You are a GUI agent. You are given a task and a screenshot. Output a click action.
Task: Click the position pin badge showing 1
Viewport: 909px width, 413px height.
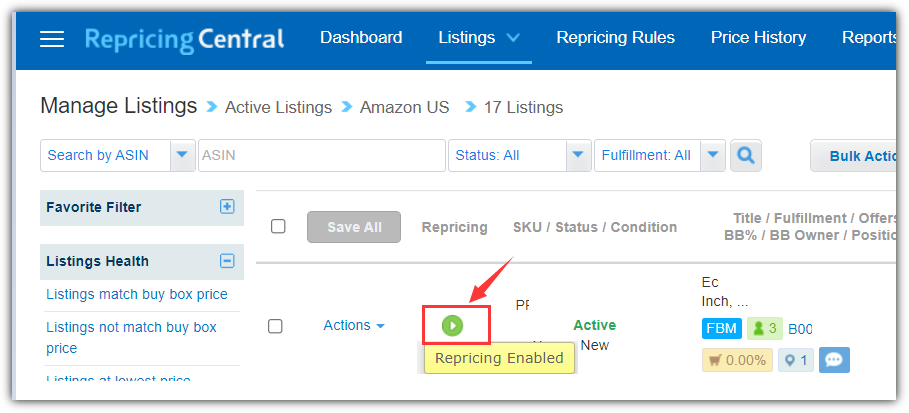pyautogui.click(x=796, y=360)
